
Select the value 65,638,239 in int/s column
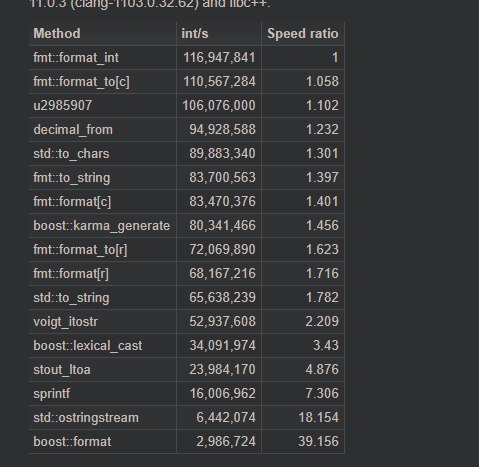(x=222, y=298)
